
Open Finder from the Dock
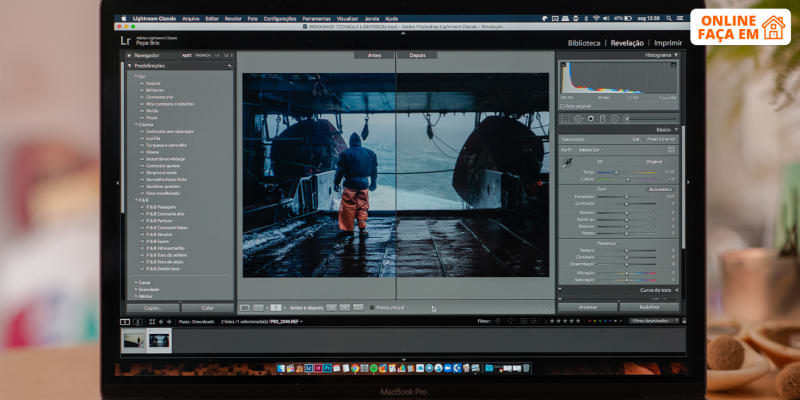282,368
